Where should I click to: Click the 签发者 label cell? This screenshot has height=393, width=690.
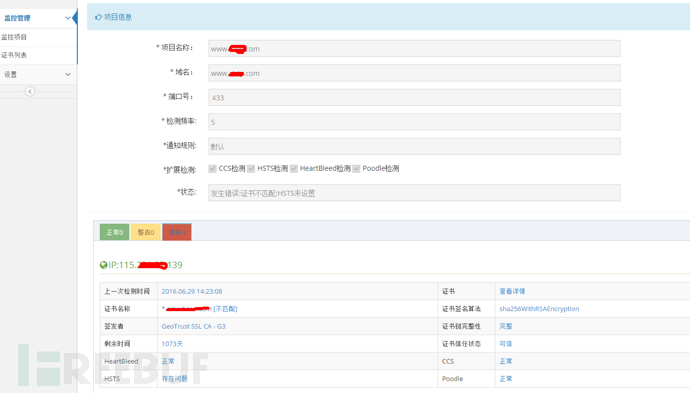[128, 327]
